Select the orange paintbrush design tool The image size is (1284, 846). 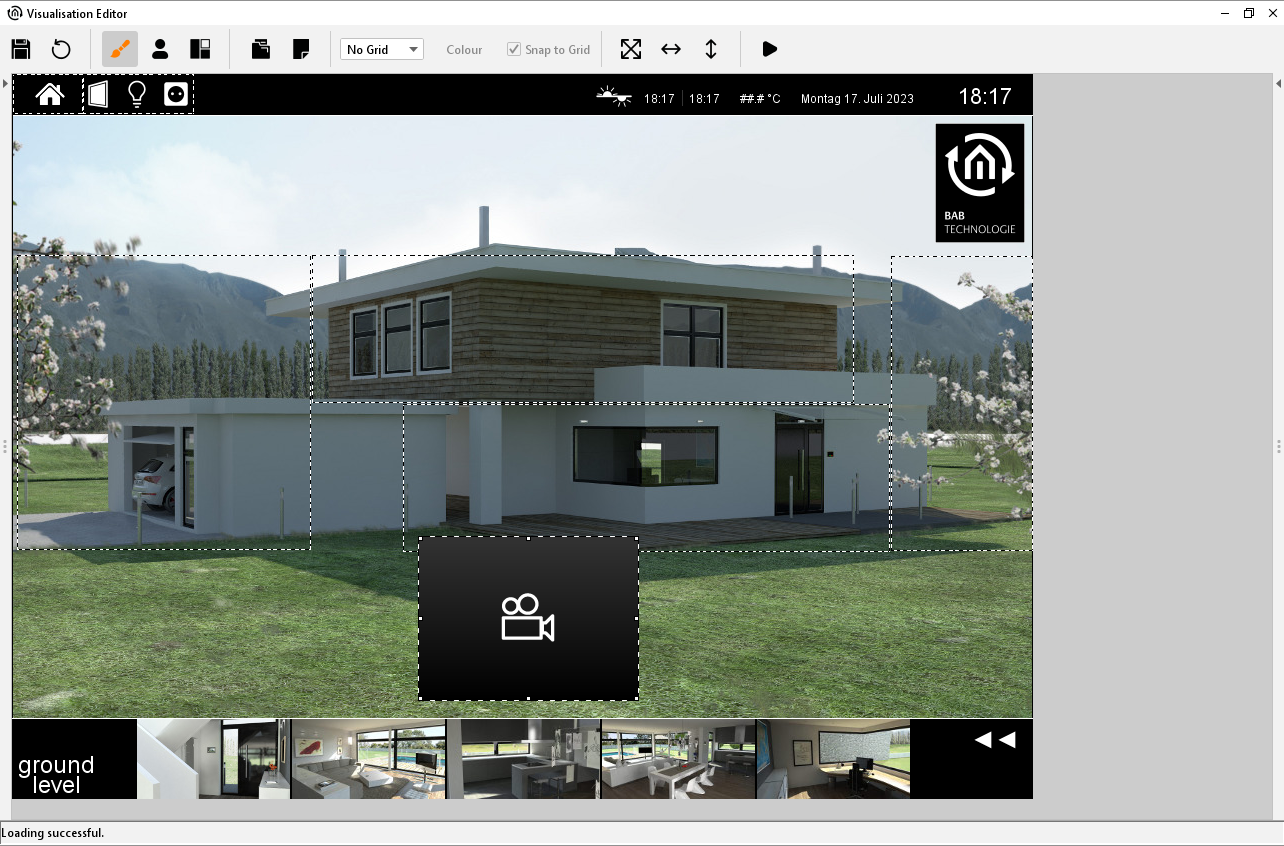pos(120,49)
